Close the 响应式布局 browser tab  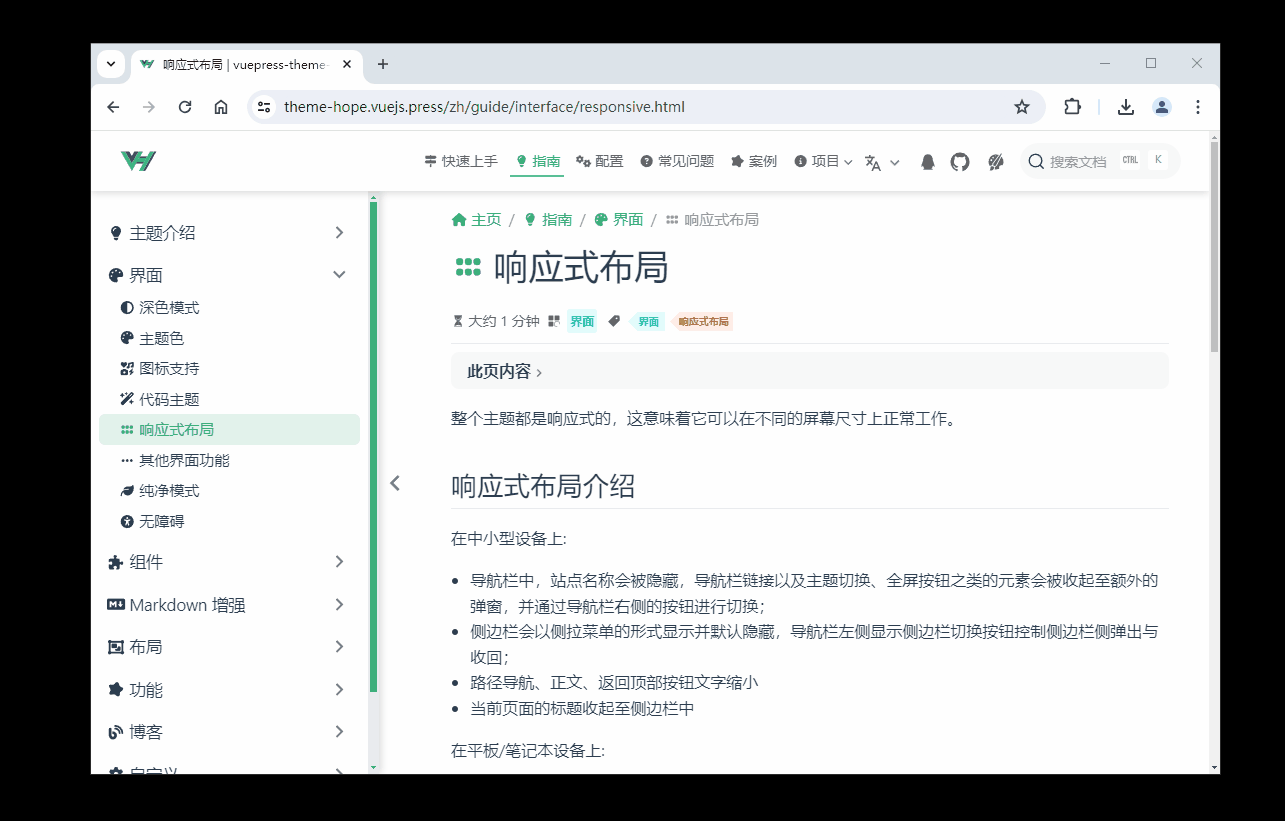pos(347,64)
